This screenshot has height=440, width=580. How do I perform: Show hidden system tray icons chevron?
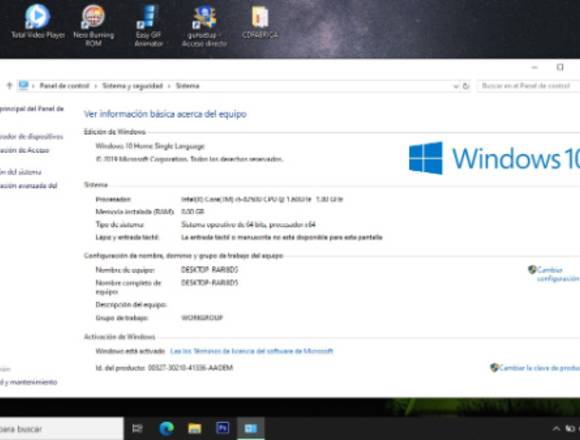(x=556, y=429)
